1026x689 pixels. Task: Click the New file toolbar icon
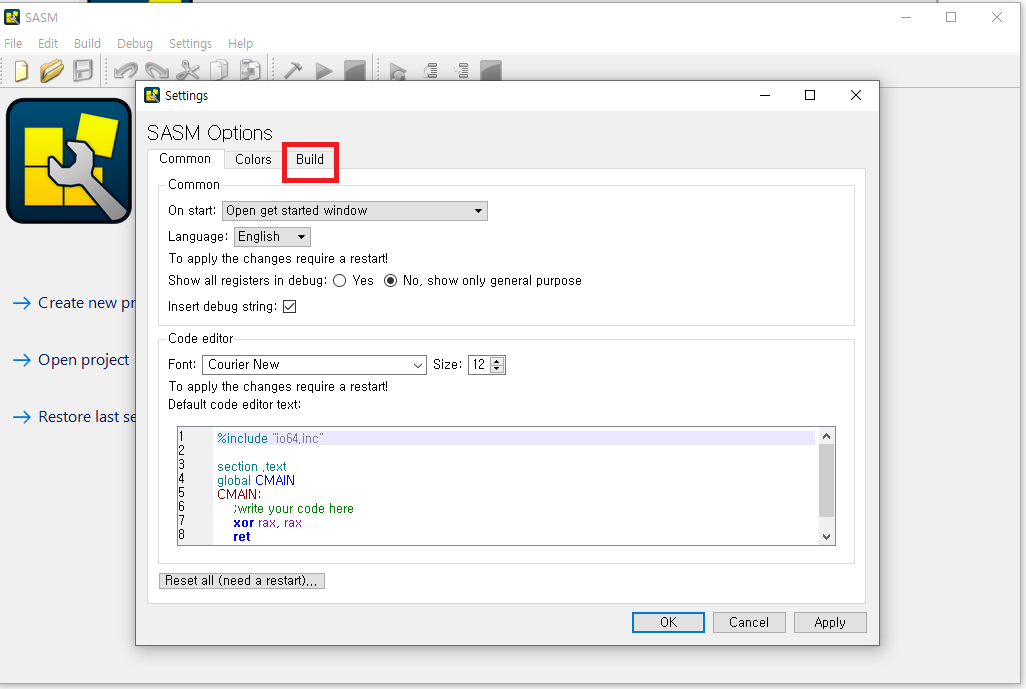[x=21, y=71]
